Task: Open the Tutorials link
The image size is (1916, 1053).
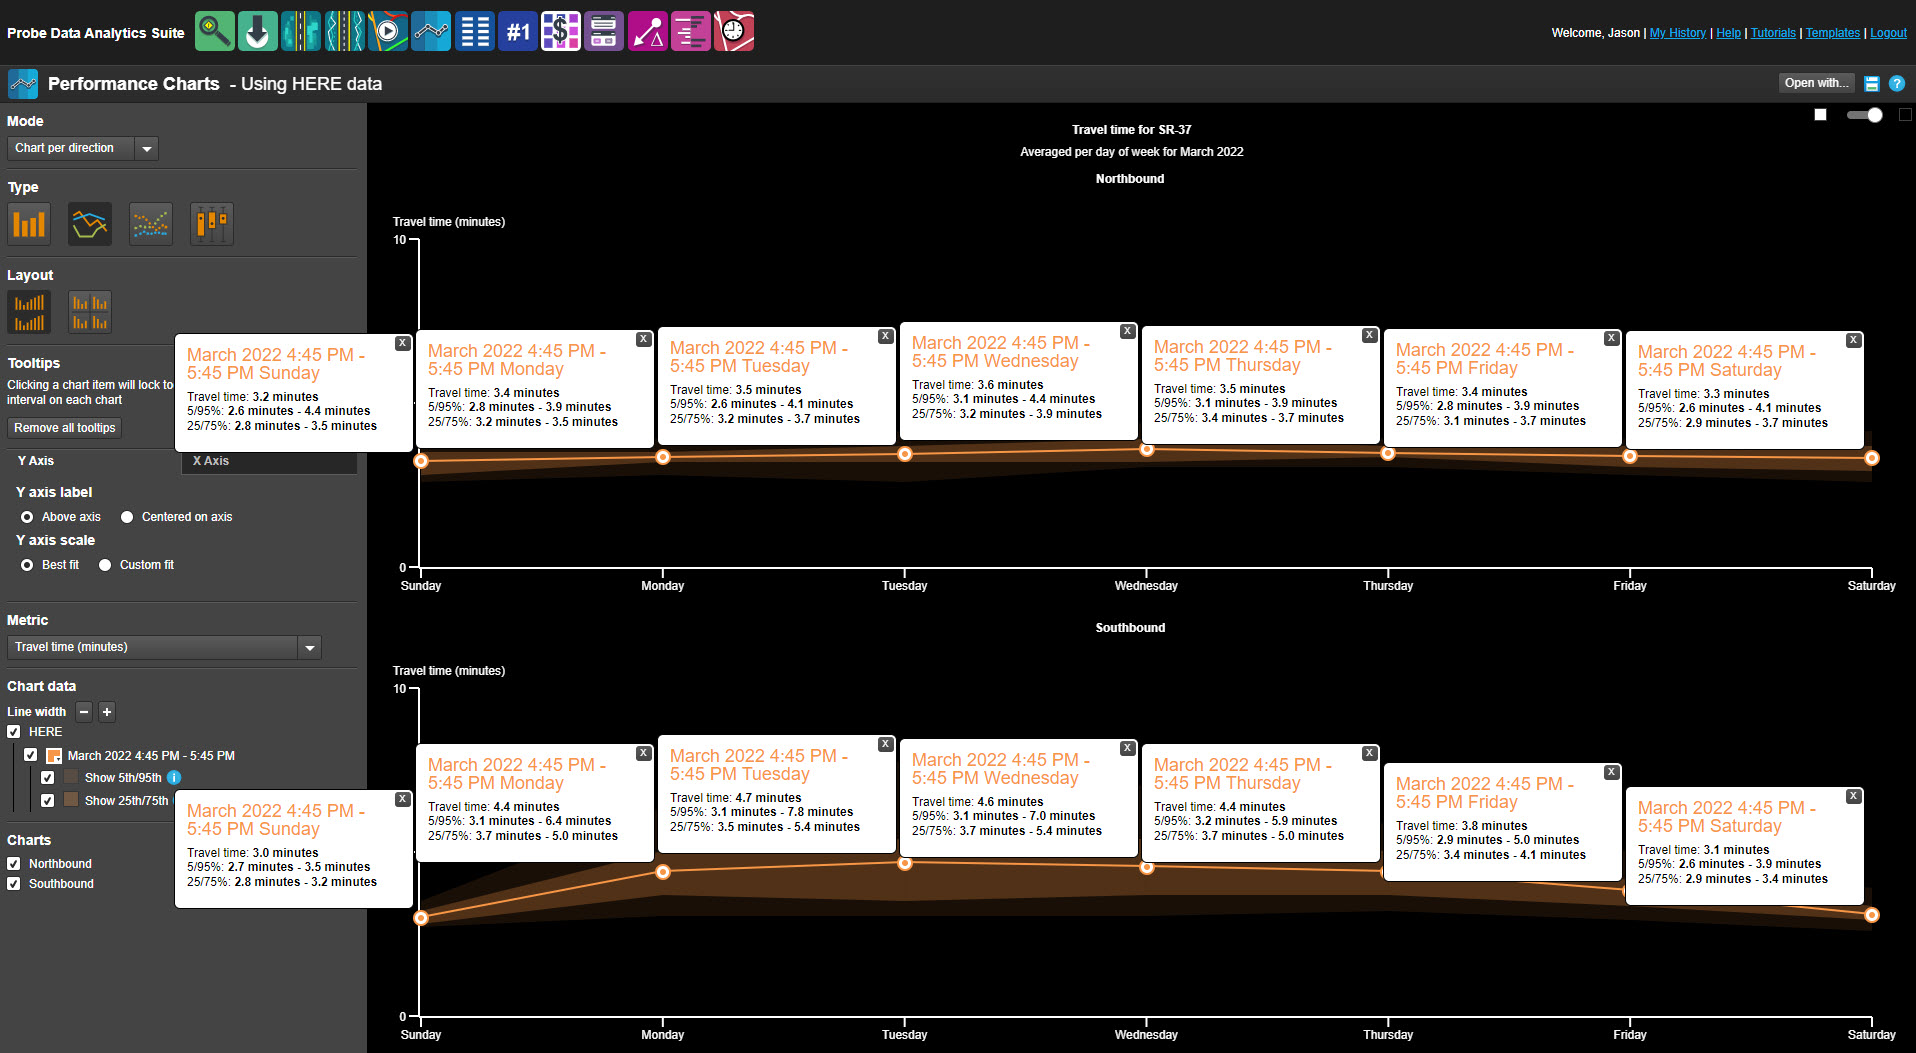Action: click(1773, 33)
